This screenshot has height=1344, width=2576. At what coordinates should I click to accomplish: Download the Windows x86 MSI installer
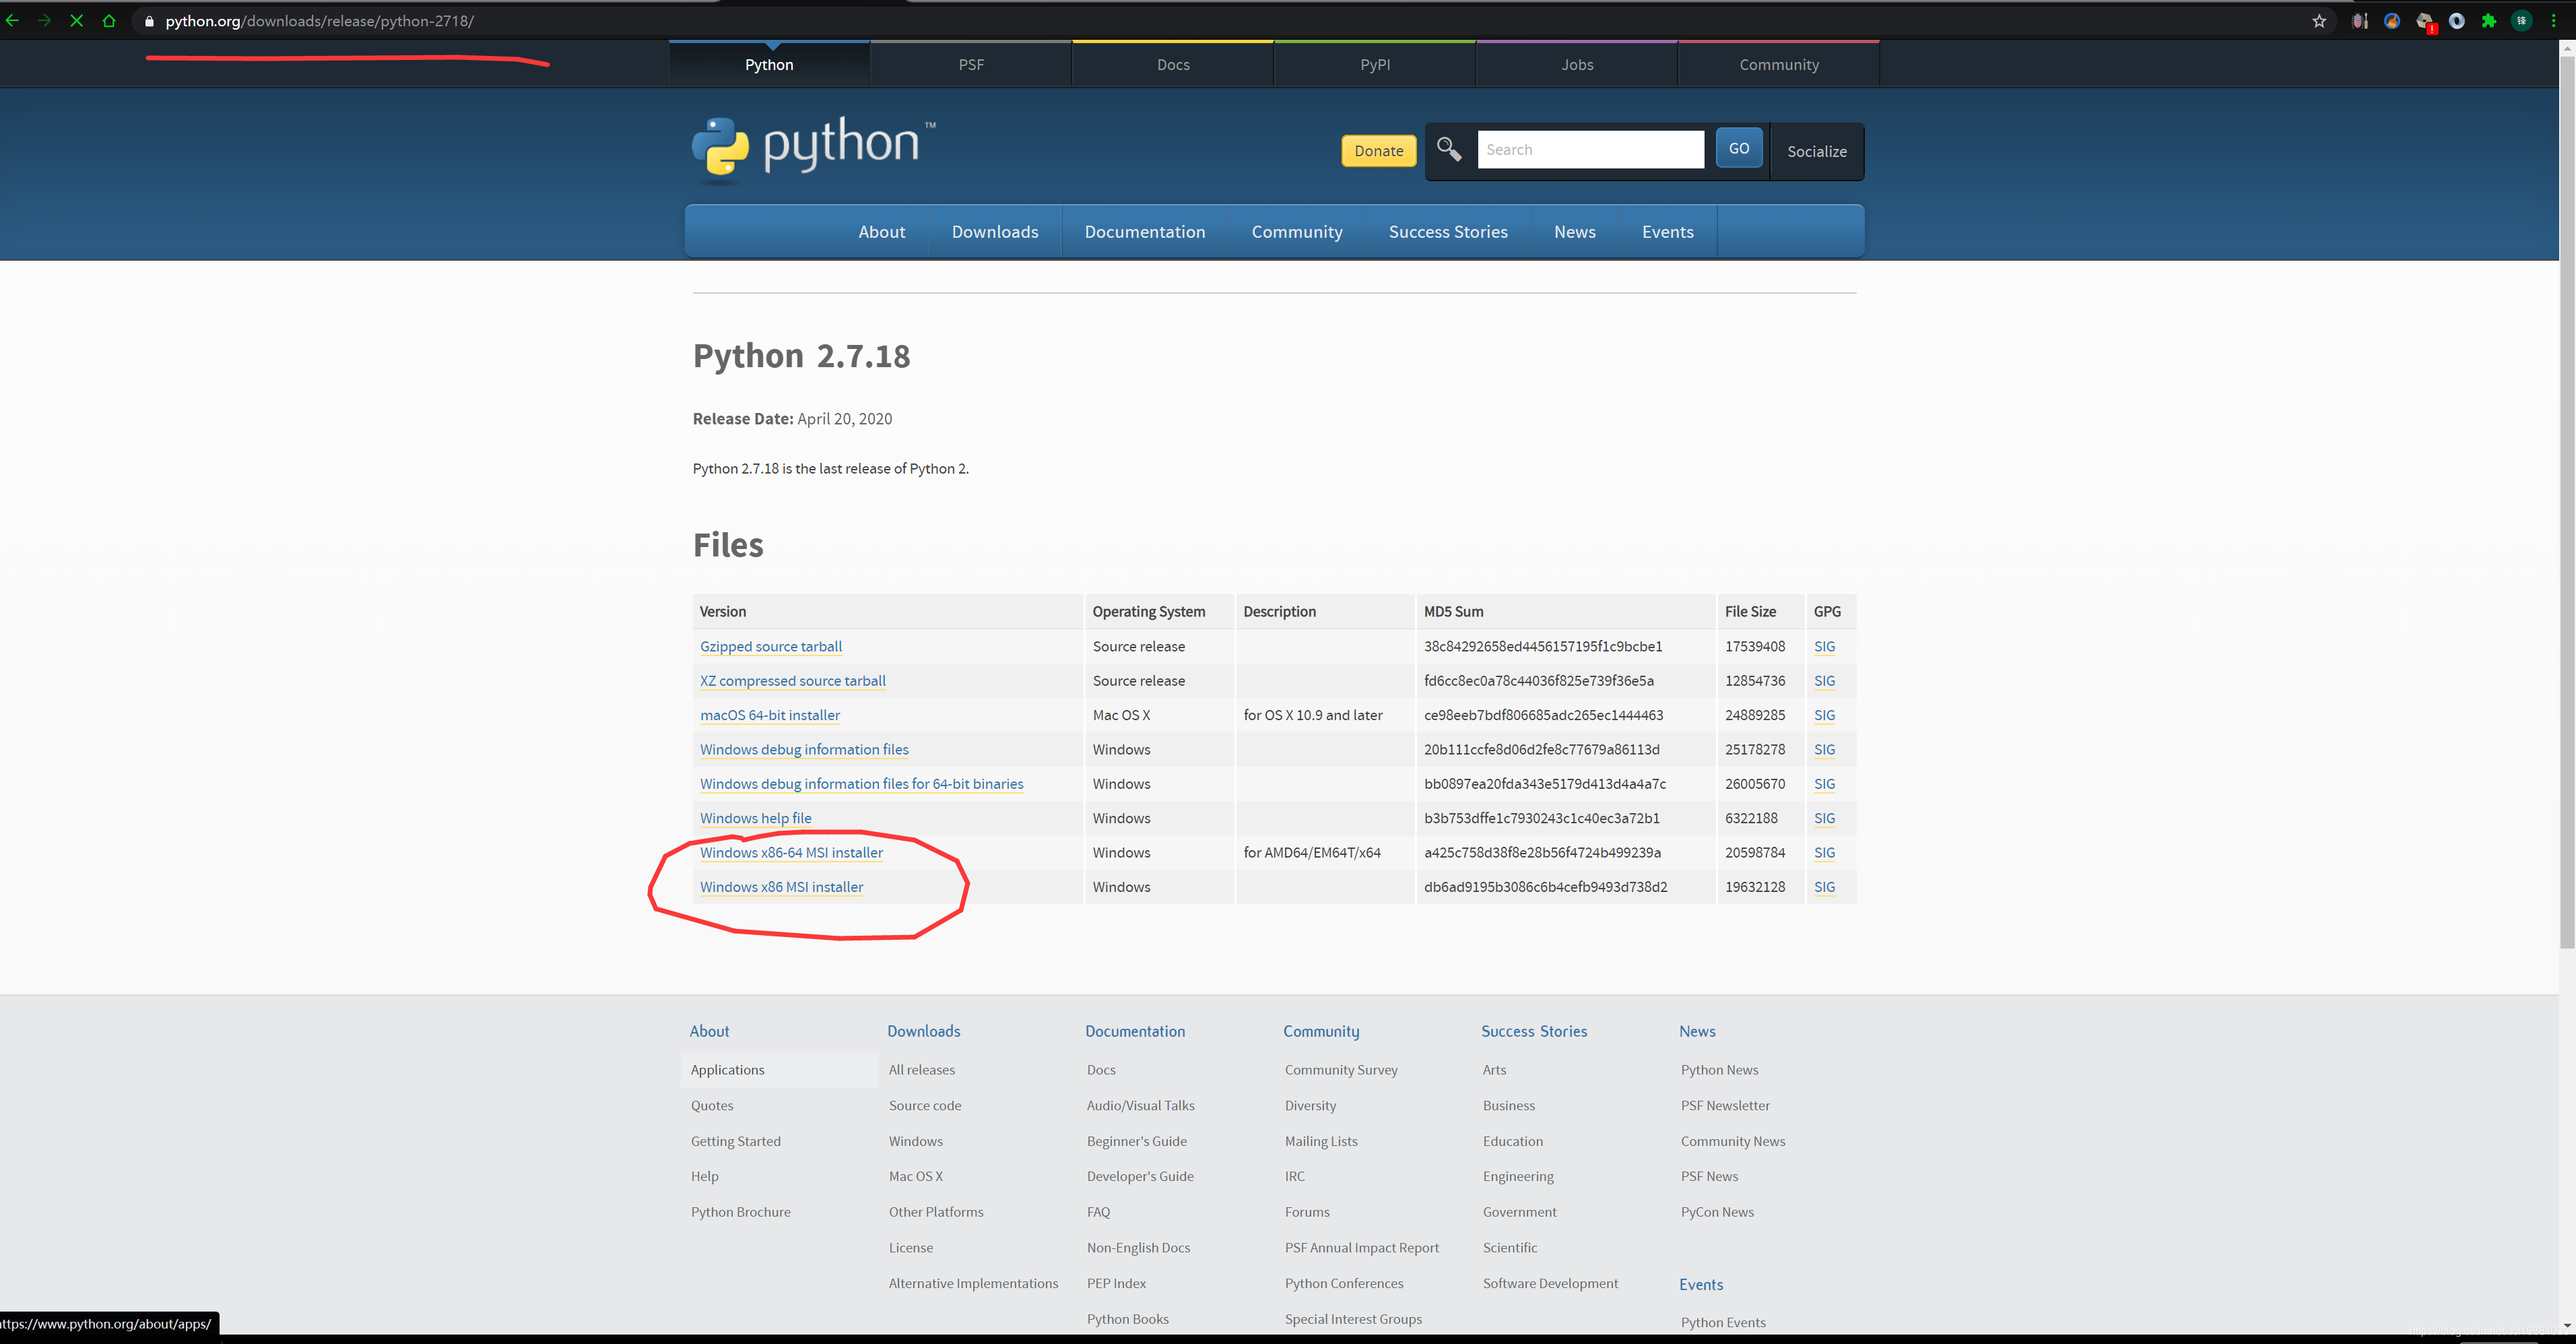click(781, 887)
